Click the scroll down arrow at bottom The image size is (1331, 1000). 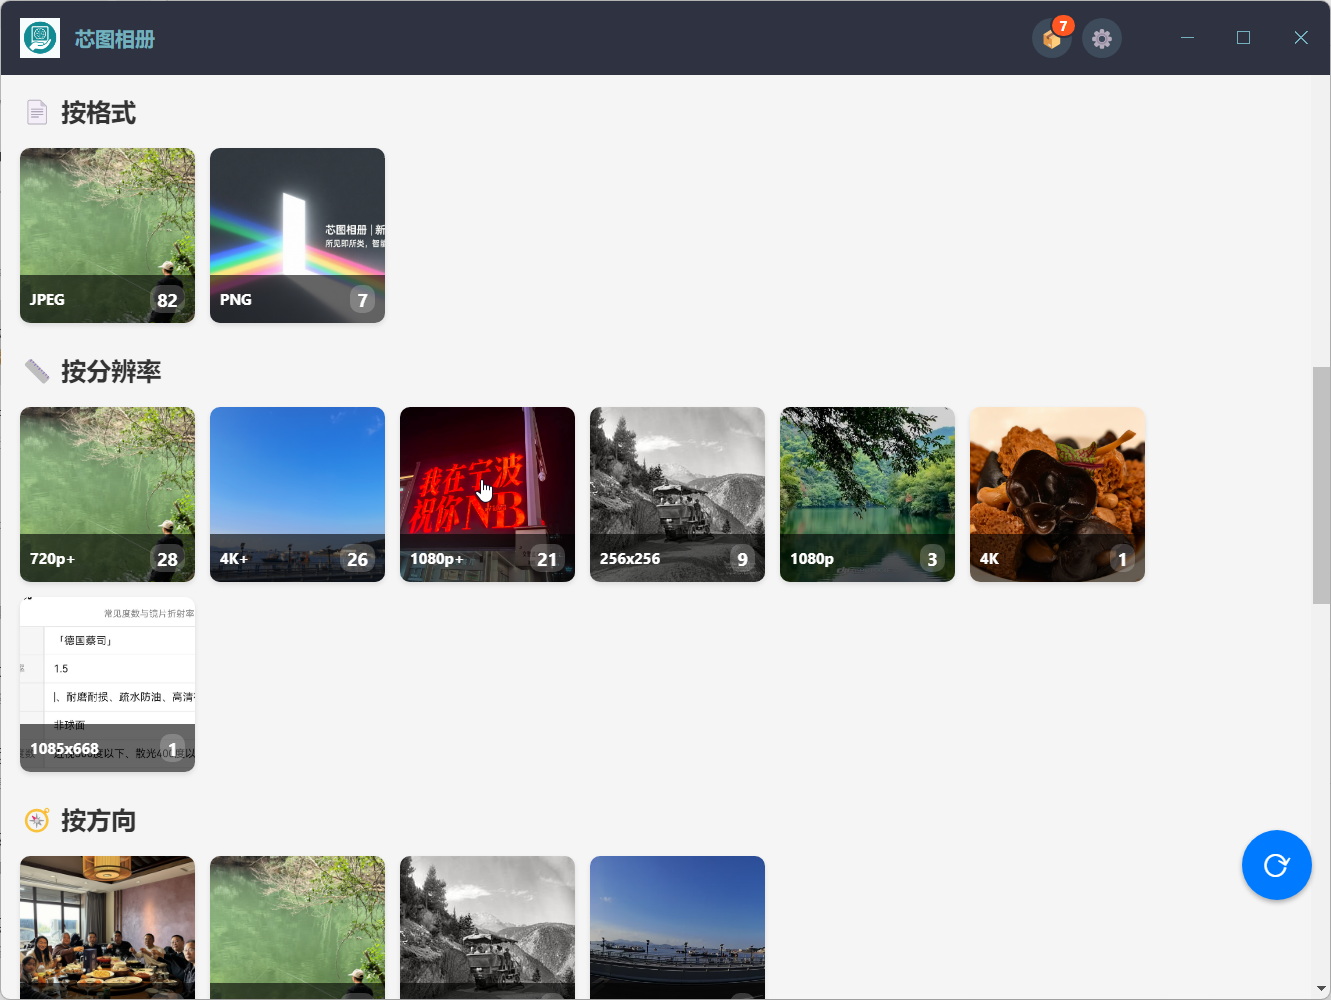pyautogui.click(x=1321, y=989)
